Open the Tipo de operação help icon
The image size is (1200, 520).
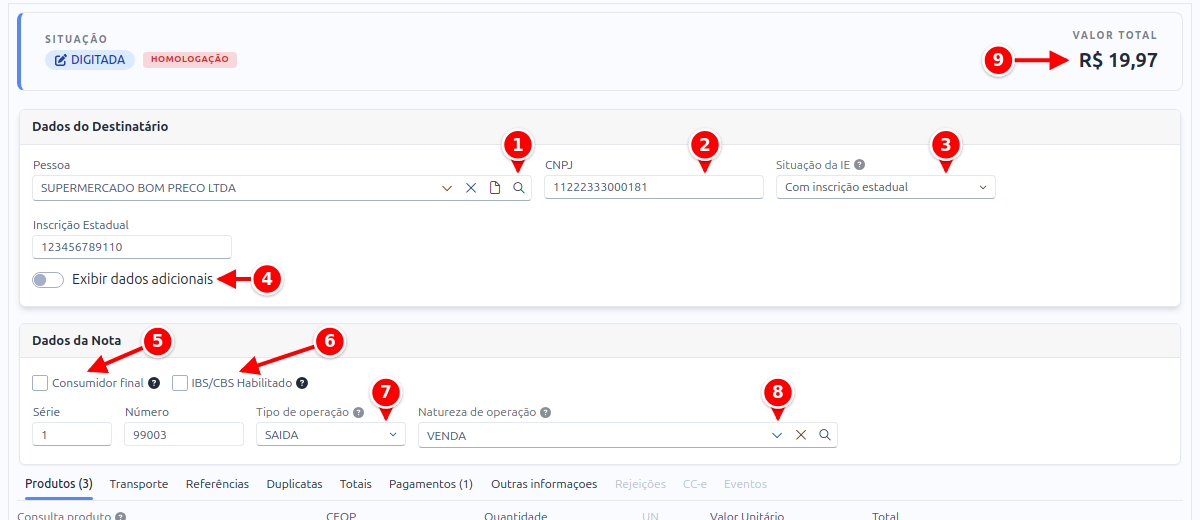click(358, 412)
